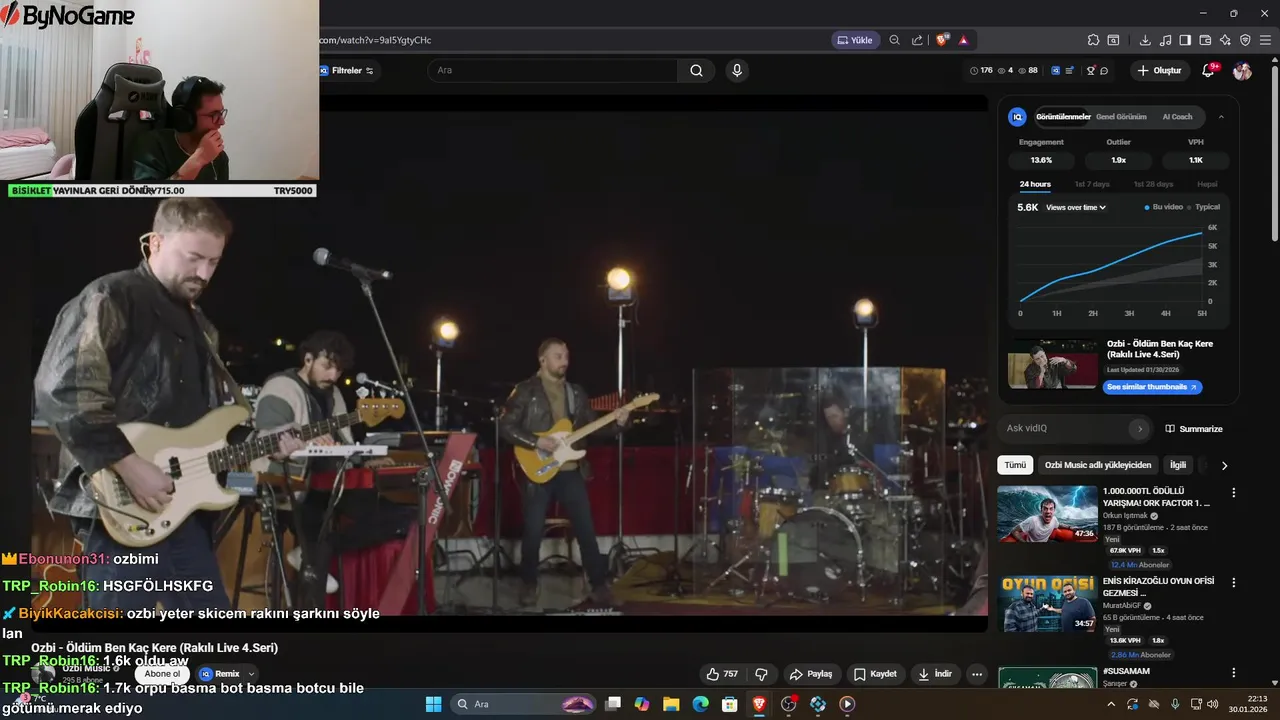Open the account avatar menu

tap(1243, 70)
